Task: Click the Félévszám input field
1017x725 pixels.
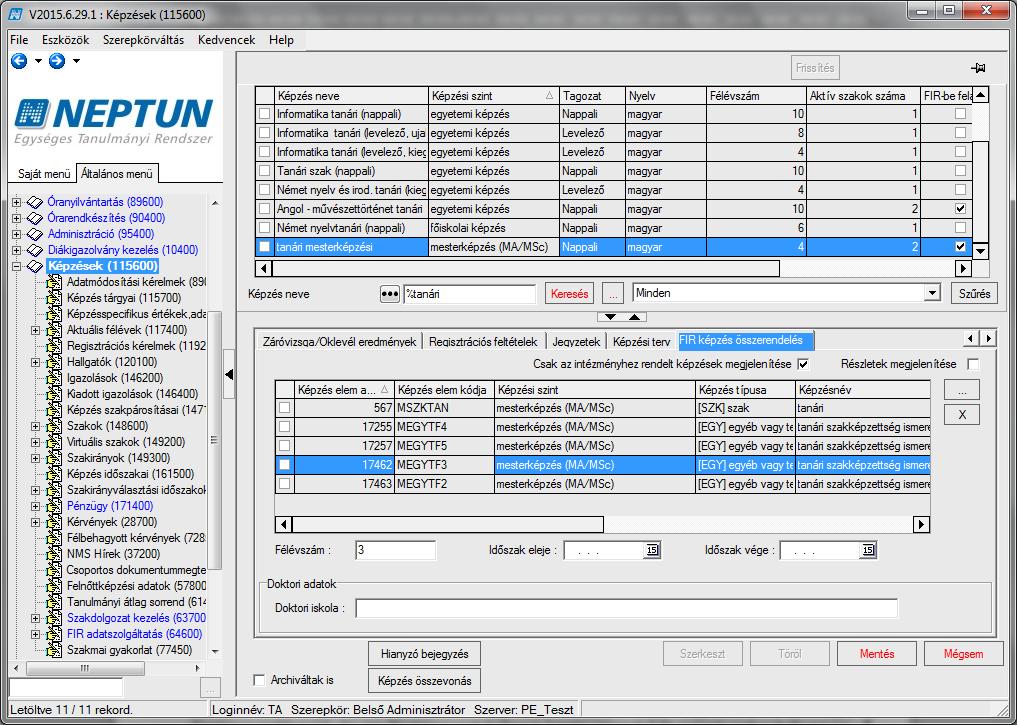Action: [x=396, y=550]
